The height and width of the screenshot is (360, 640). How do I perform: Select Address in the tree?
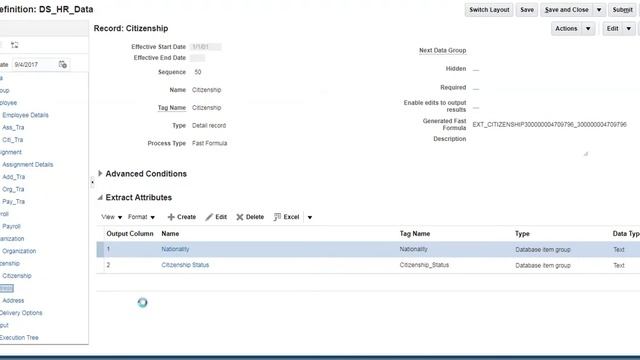point(13,300)
